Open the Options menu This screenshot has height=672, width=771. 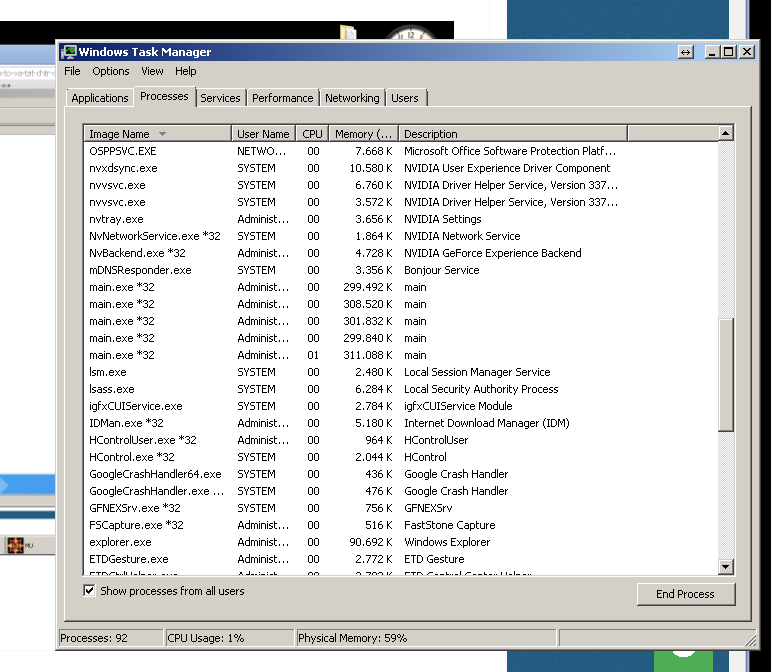[x=111, y=71]
